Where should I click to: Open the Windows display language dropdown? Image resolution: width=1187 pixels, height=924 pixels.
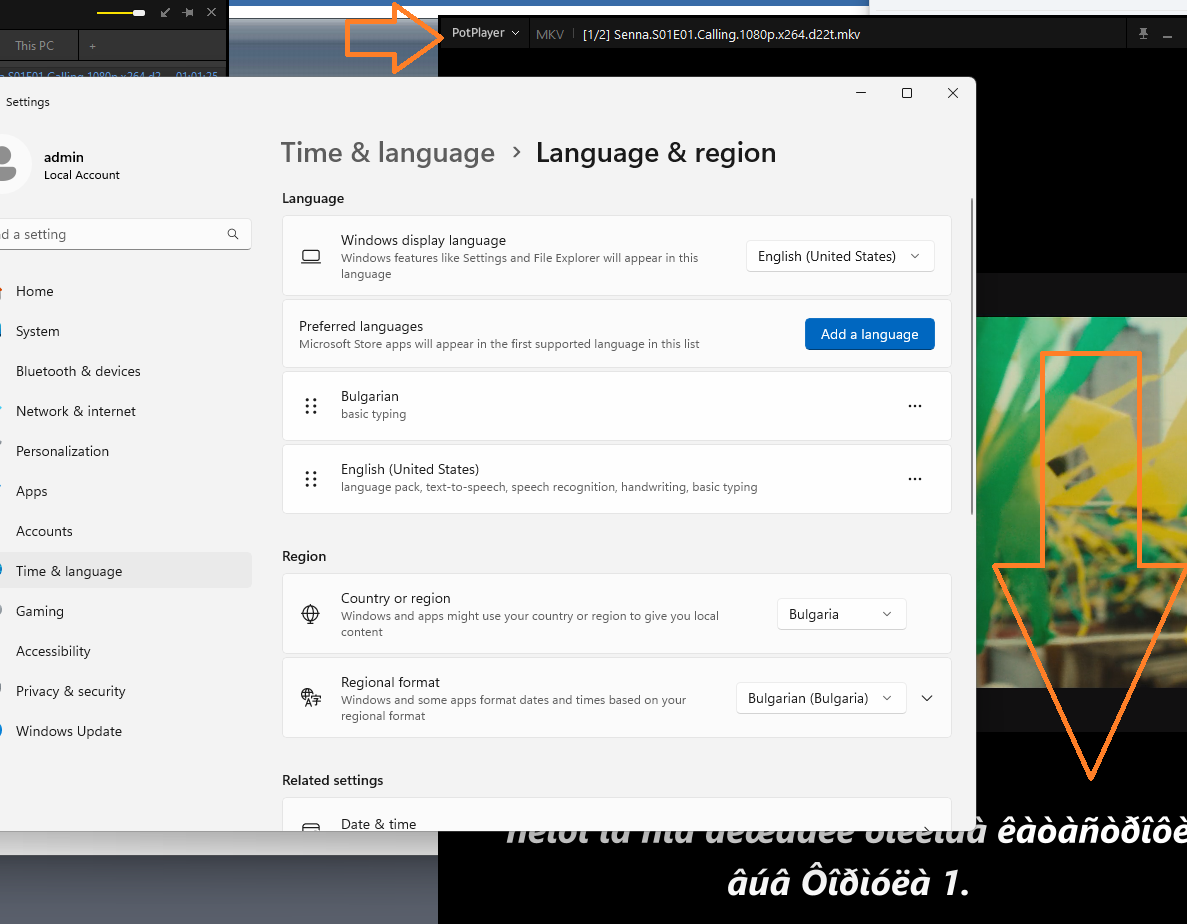[839, 256]
